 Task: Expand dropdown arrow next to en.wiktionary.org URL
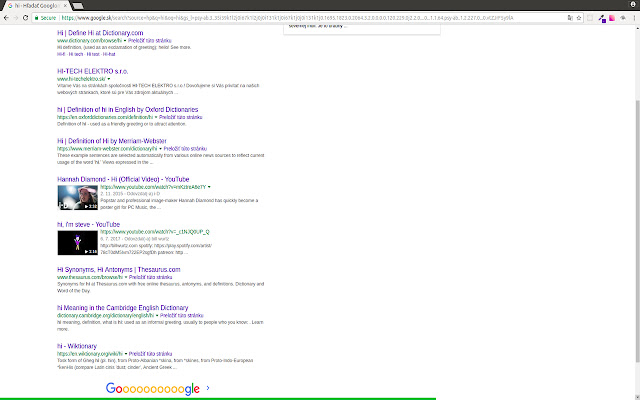pos(126,354)
